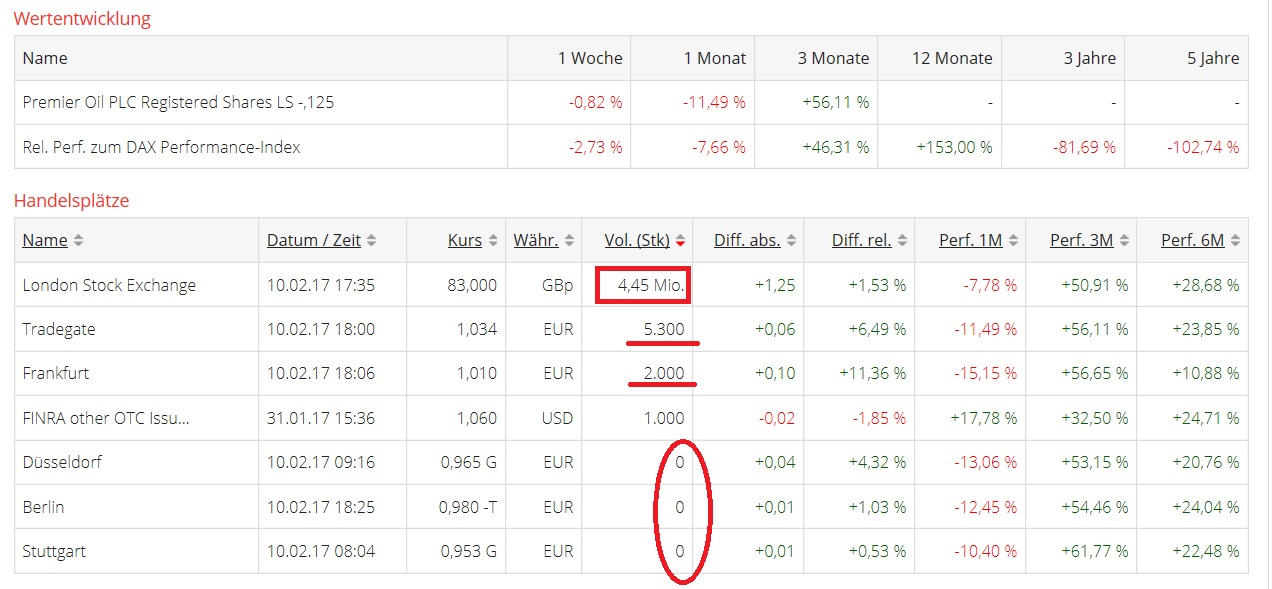1272x589 pixels.
Task: Click the red sort arrow beside Vol. (Stk)
Action: (x=680, y=241)
